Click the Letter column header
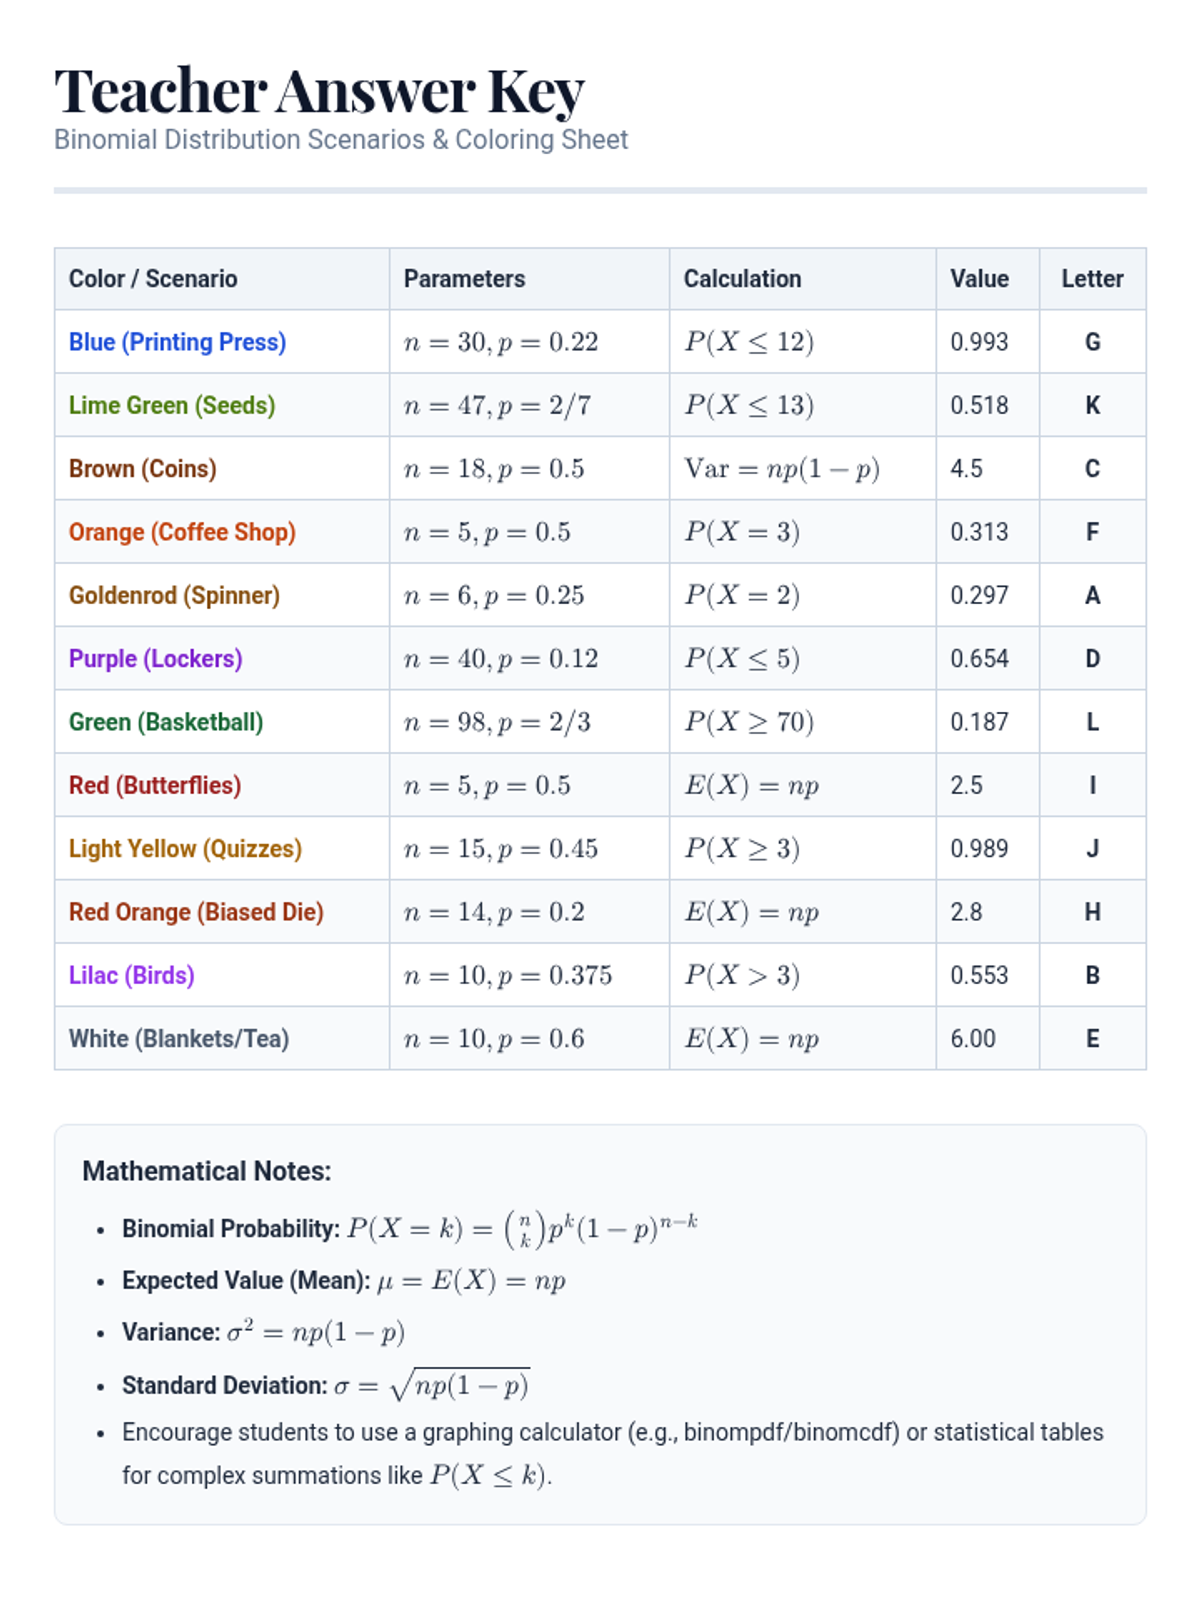The height and width of the screenshot is (1600, 1200). tap(1092, 279)
